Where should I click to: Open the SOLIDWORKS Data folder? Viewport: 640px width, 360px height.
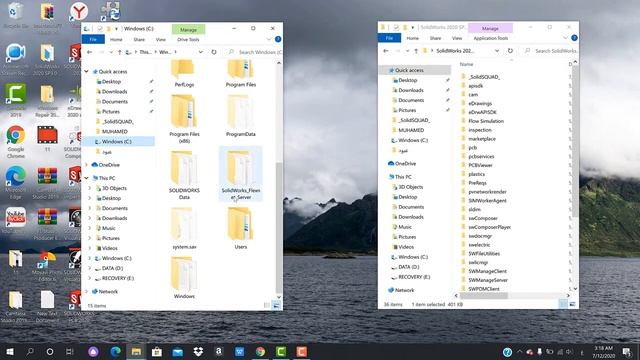(x=184, y=176)
